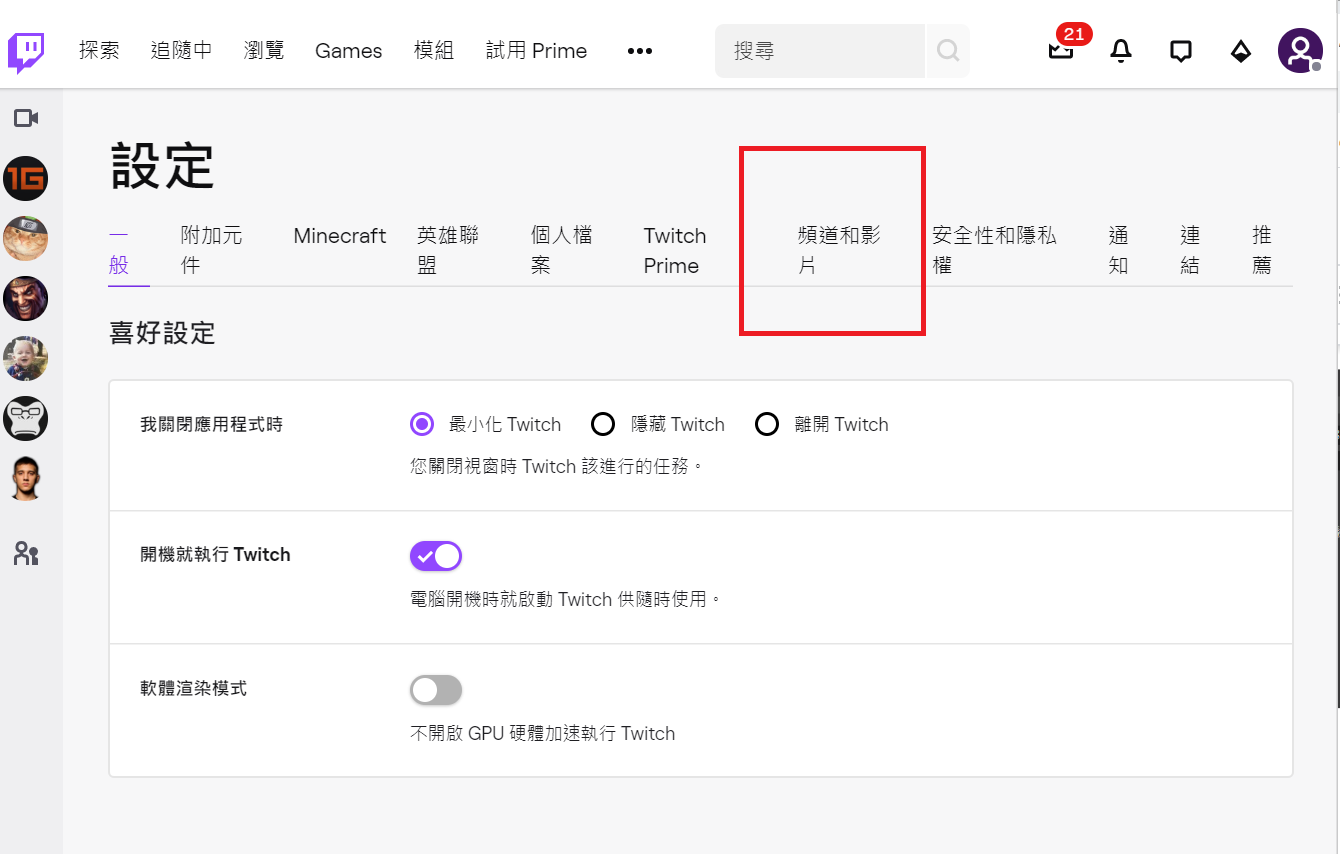The width and height of the screenshot is (1340, 854).
Task: Go to 探索 in top navigation
Action: pos(99,51)
